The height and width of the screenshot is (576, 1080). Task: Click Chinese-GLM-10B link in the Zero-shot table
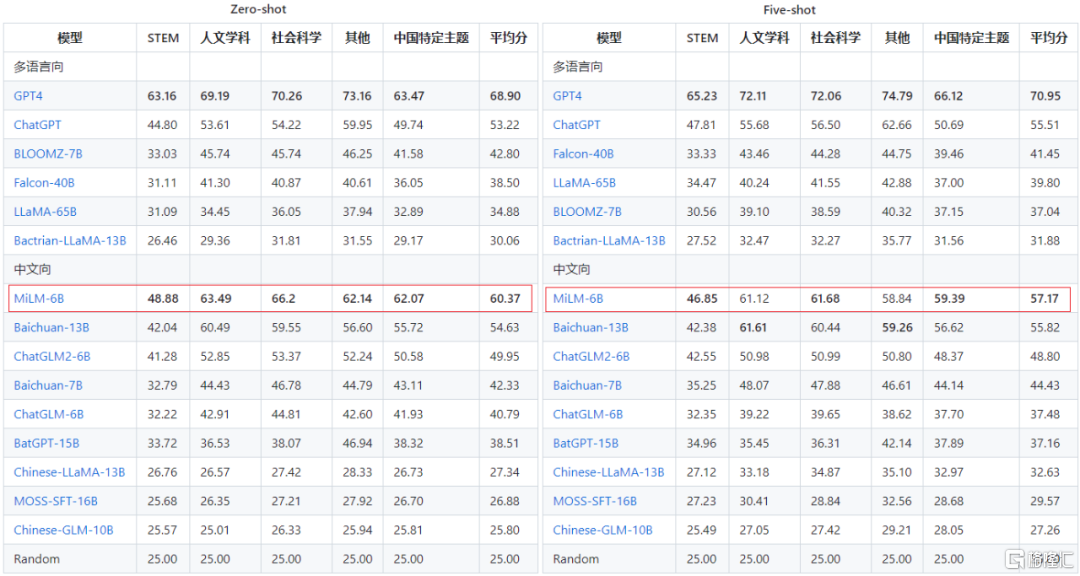[63, 530]
